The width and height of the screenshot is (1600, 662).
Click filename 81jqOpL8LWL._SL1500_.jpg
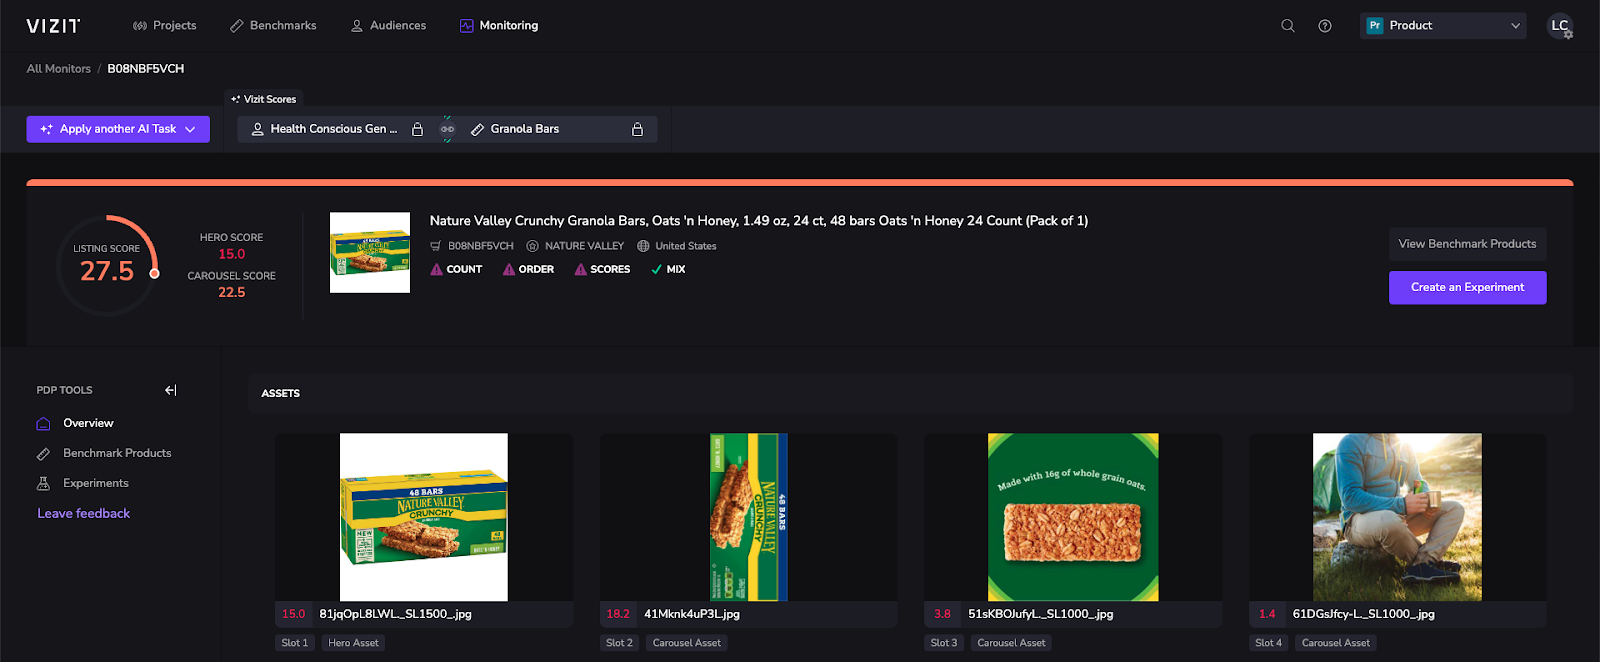pyautogui.click(x=395, y=614)
